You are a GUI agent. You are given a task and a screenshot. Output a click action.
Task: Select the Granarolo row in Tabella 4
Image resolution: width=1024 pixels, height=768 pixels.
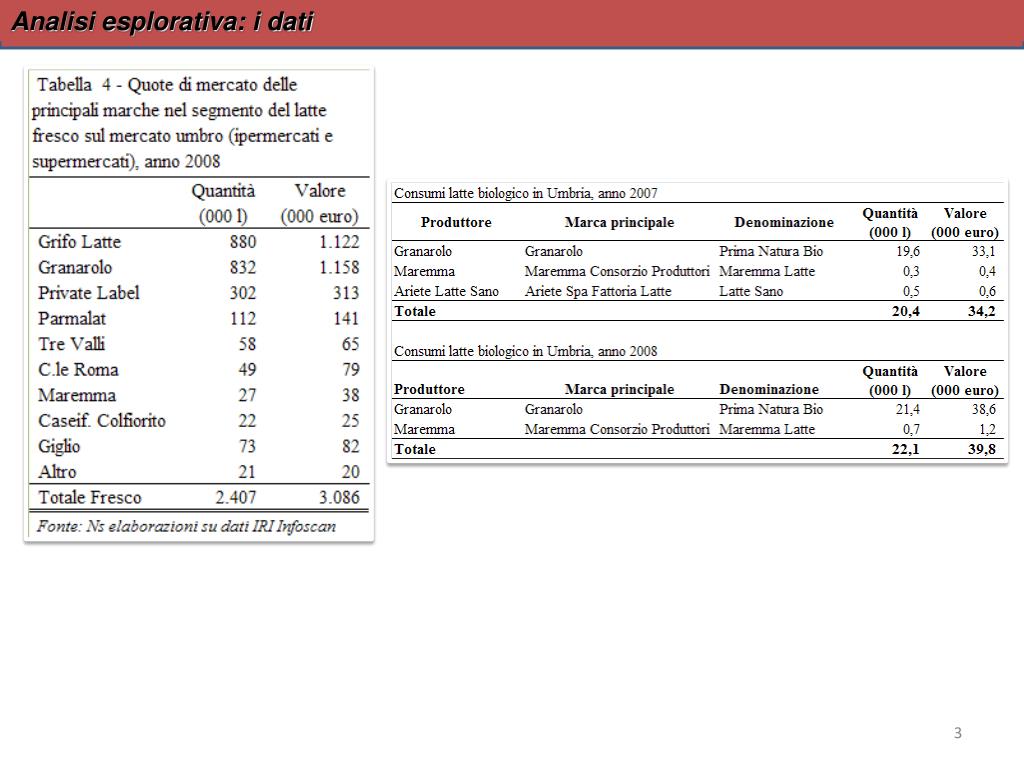pyautogui.click(x=199, y=267)
